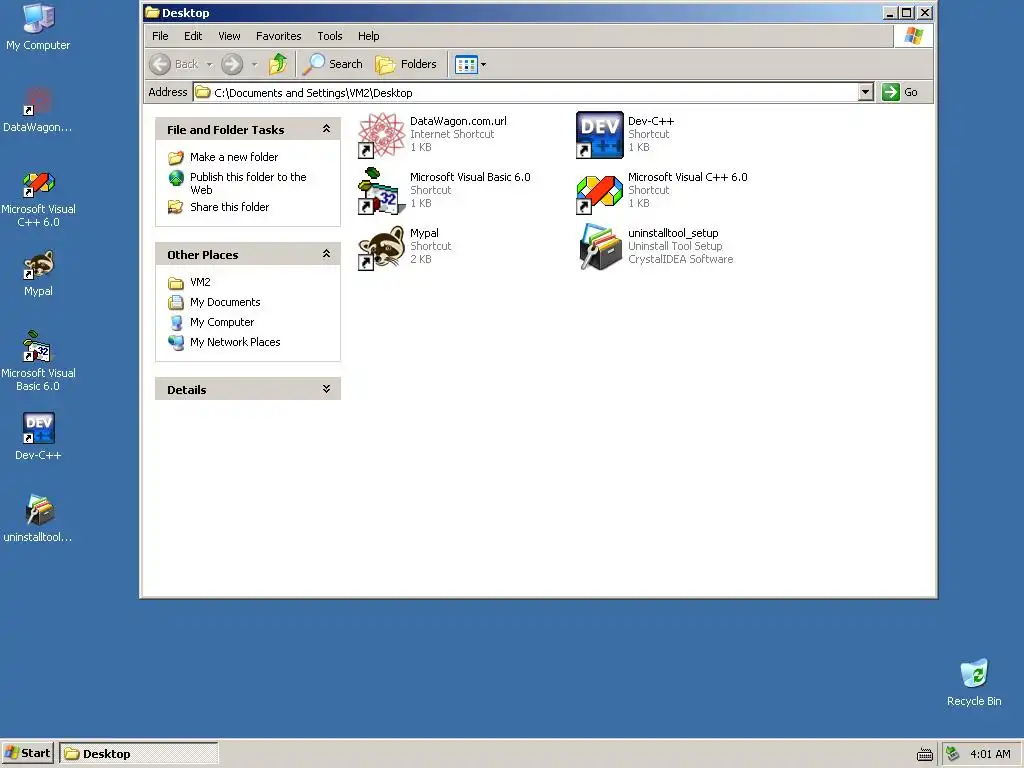
Task: Select DataWagon.com.url file icon in Explorer
Action: tap(381, 135)
